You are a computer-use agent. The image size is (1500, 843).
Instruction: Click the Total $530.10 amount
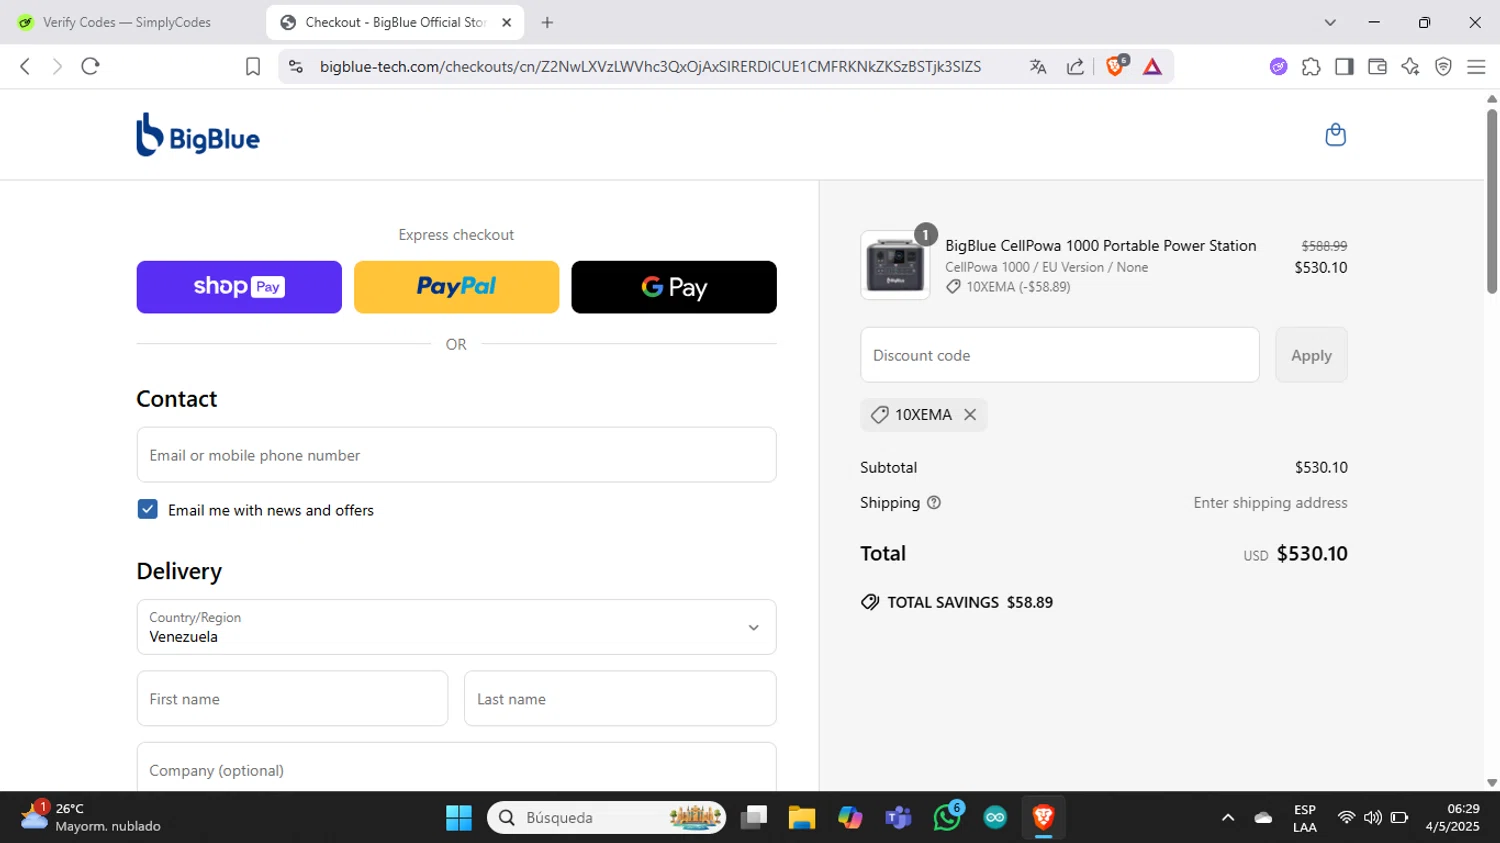(x=1312, y=554)
